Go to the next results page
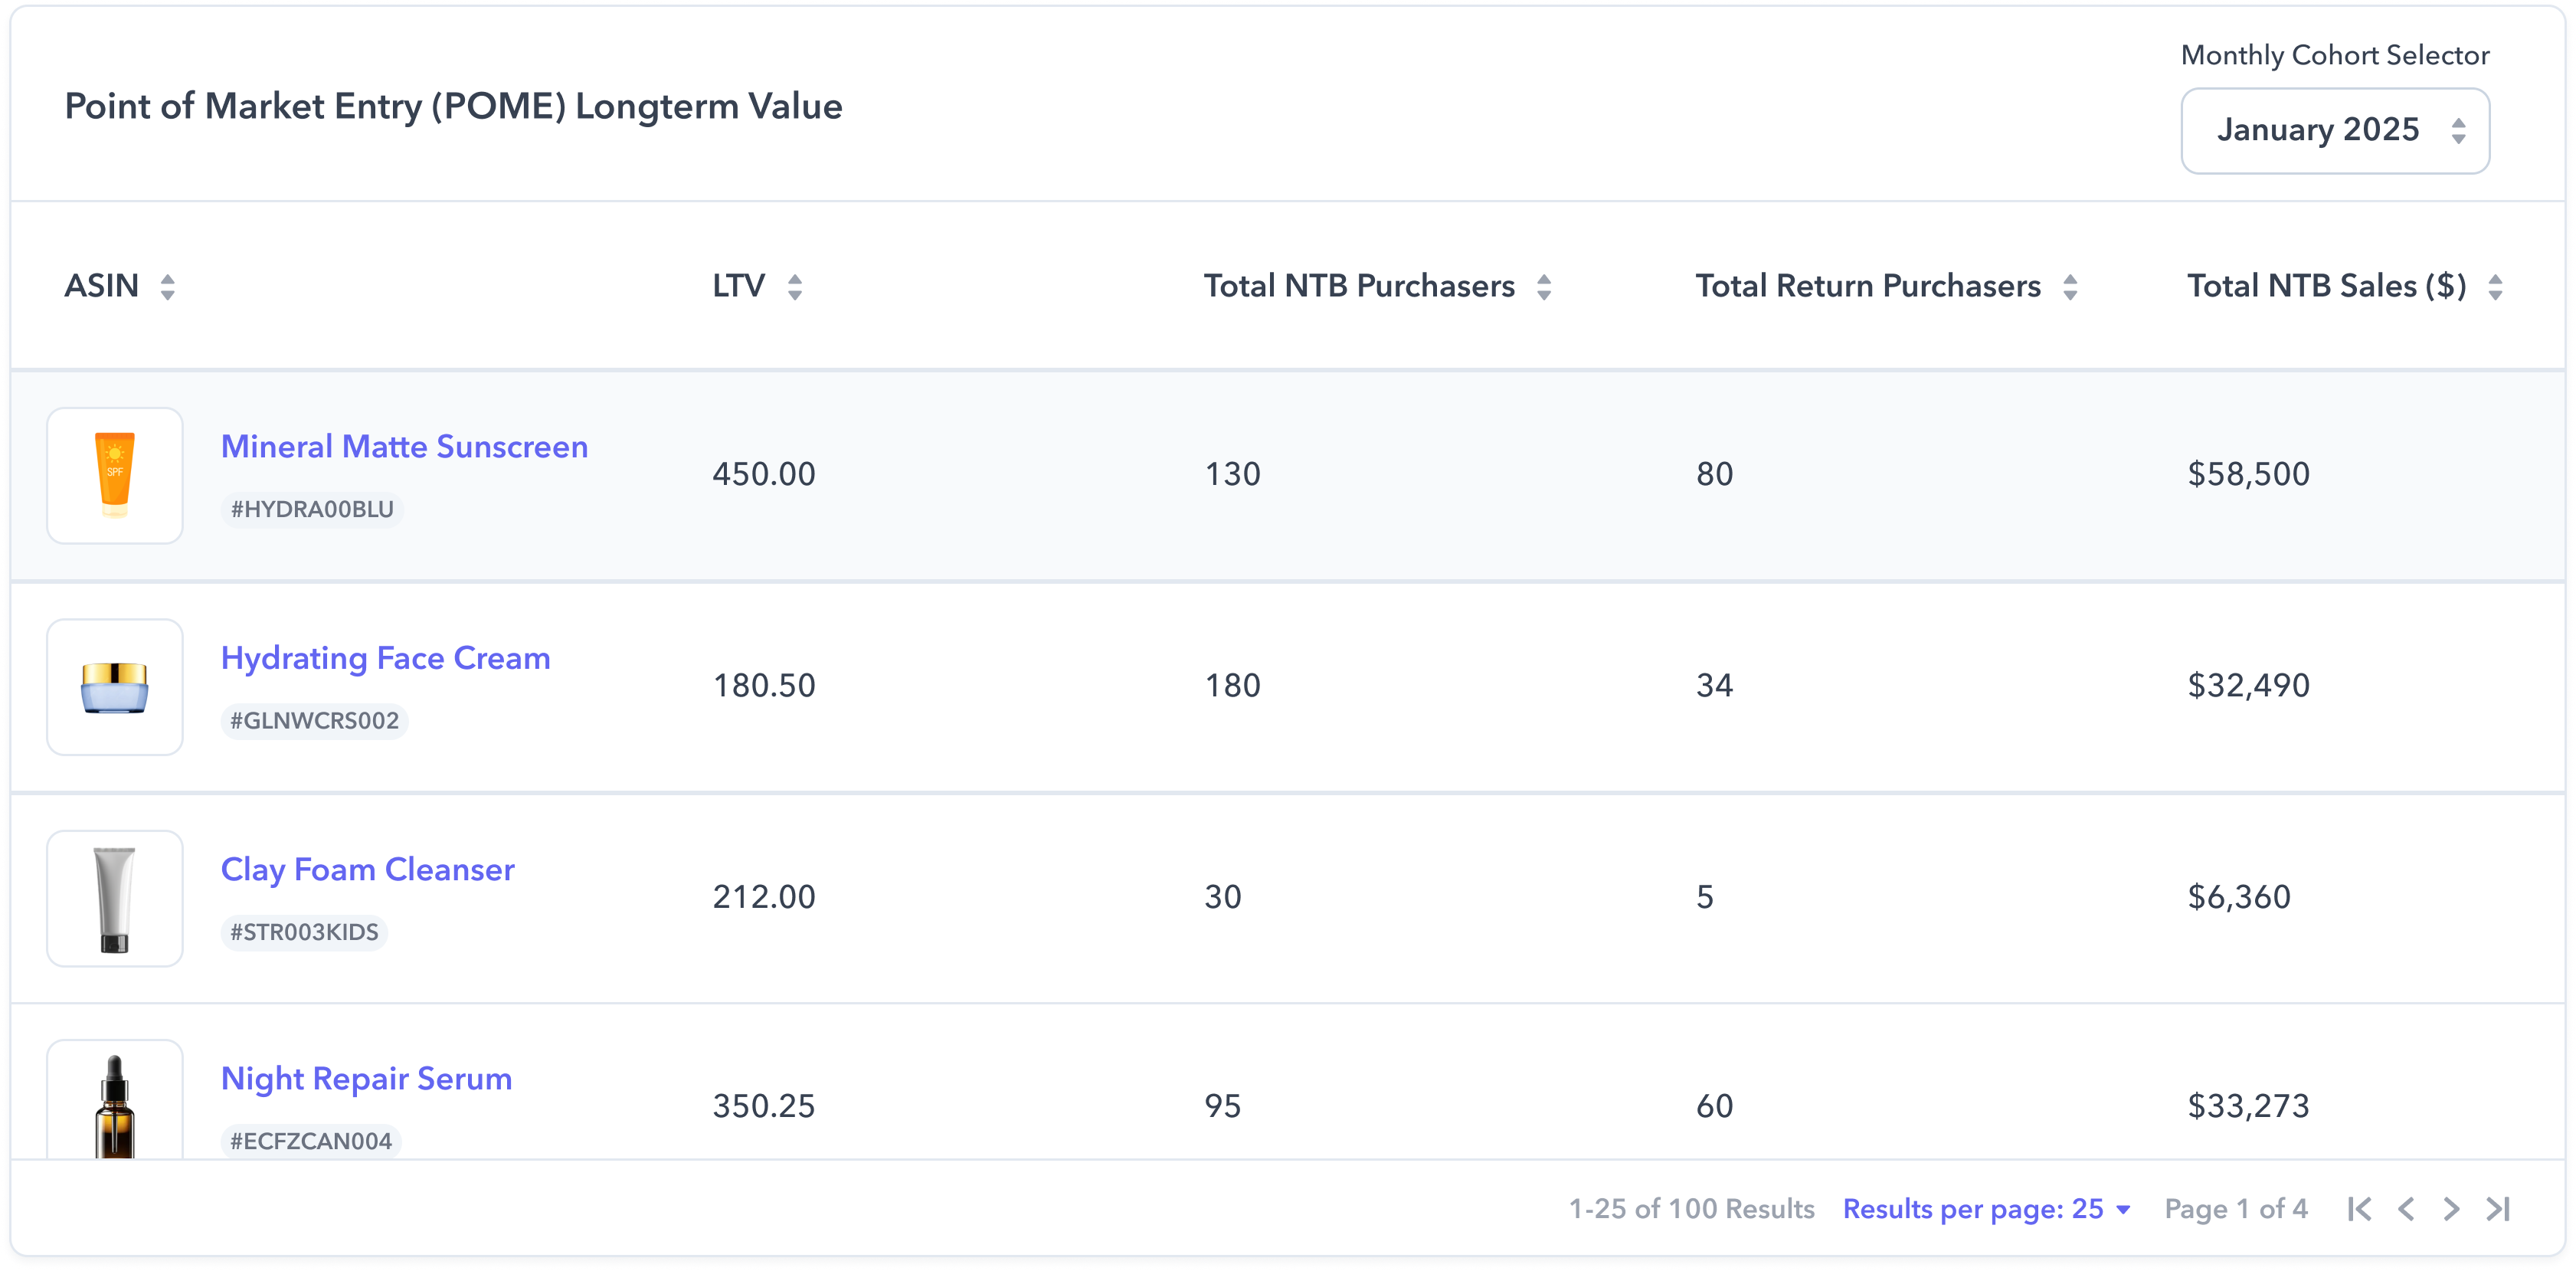Screen dimensions: 2576x1271 tap(2451, 1209)
